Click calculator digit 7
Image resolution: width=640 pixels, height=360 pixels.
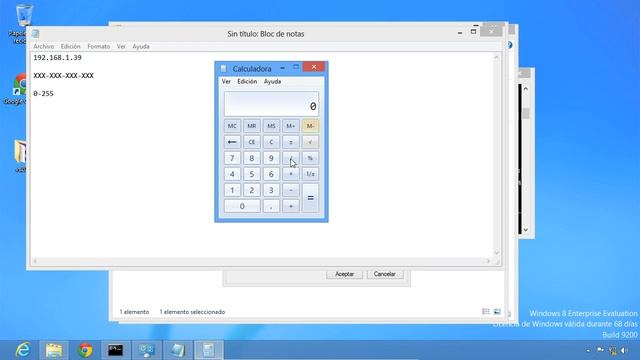click(232, 158)
